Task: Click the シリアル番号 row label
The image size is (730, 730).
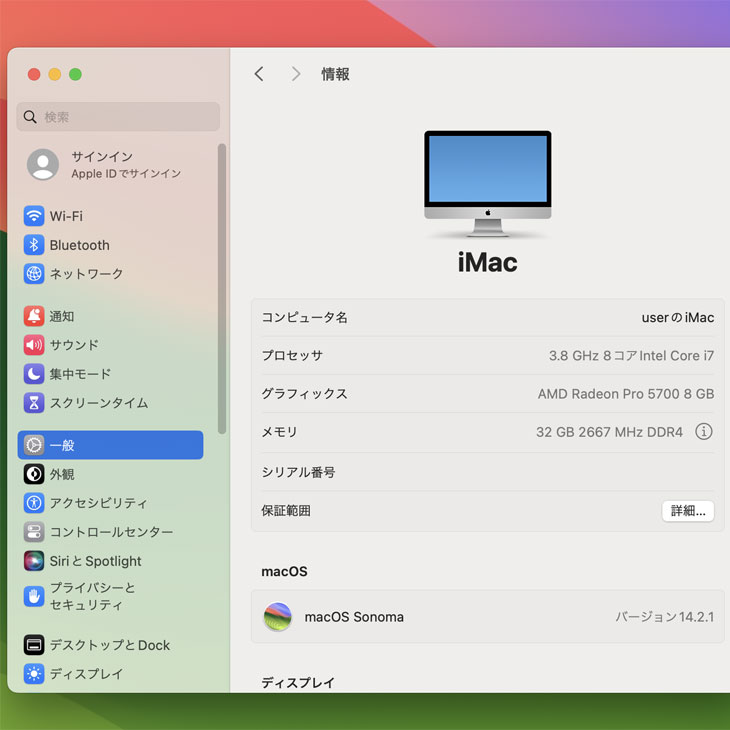Action: click(x=298, y=472)
